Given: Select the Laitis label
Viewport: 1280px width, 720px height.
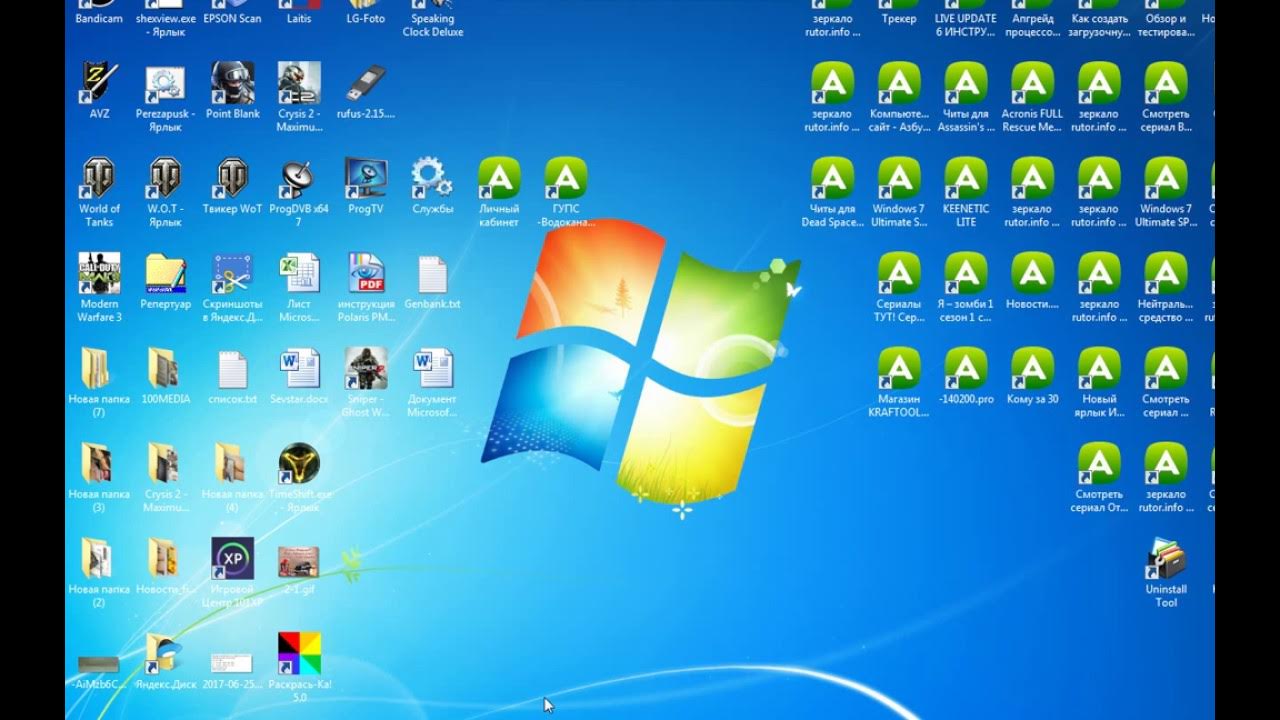Looking at the screenshot, I should tap(299, 18).
